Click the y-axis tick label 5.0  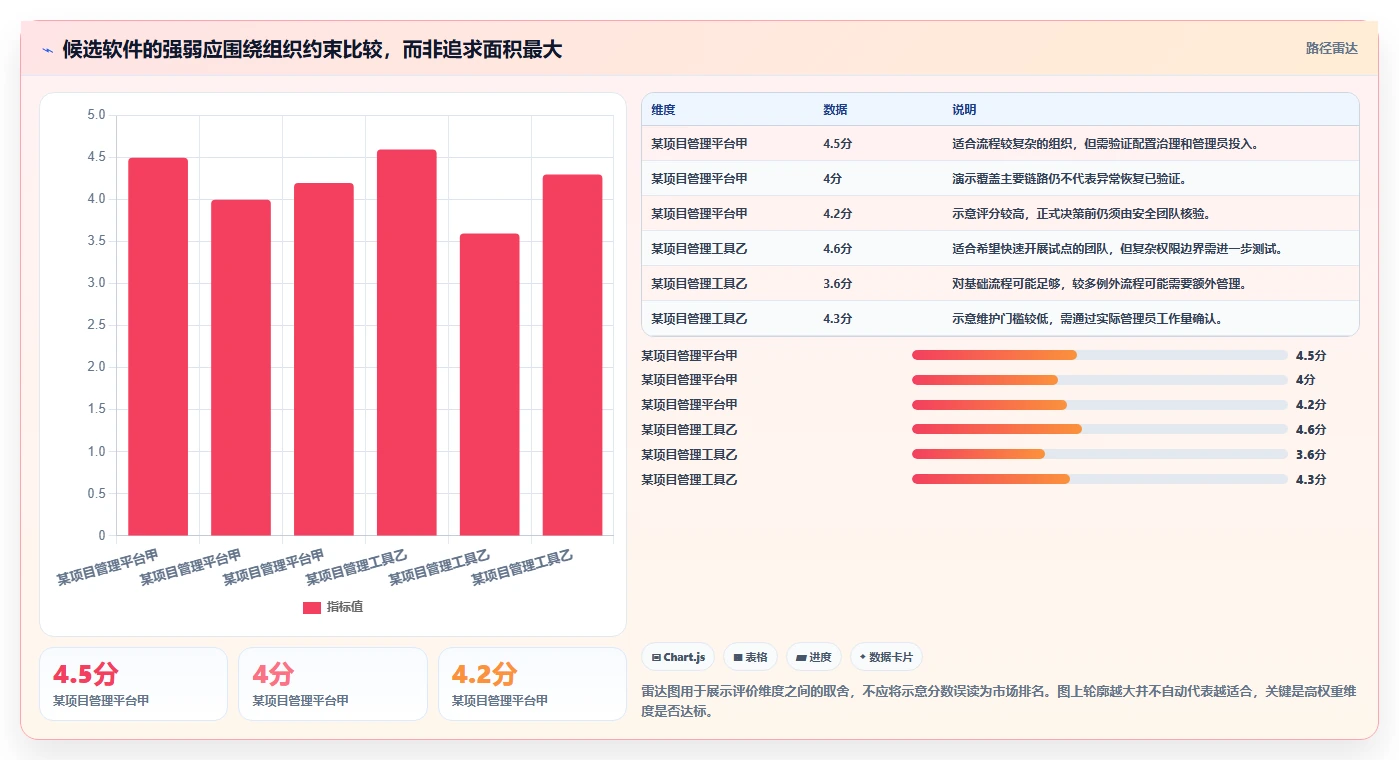[x=96, y=115]
